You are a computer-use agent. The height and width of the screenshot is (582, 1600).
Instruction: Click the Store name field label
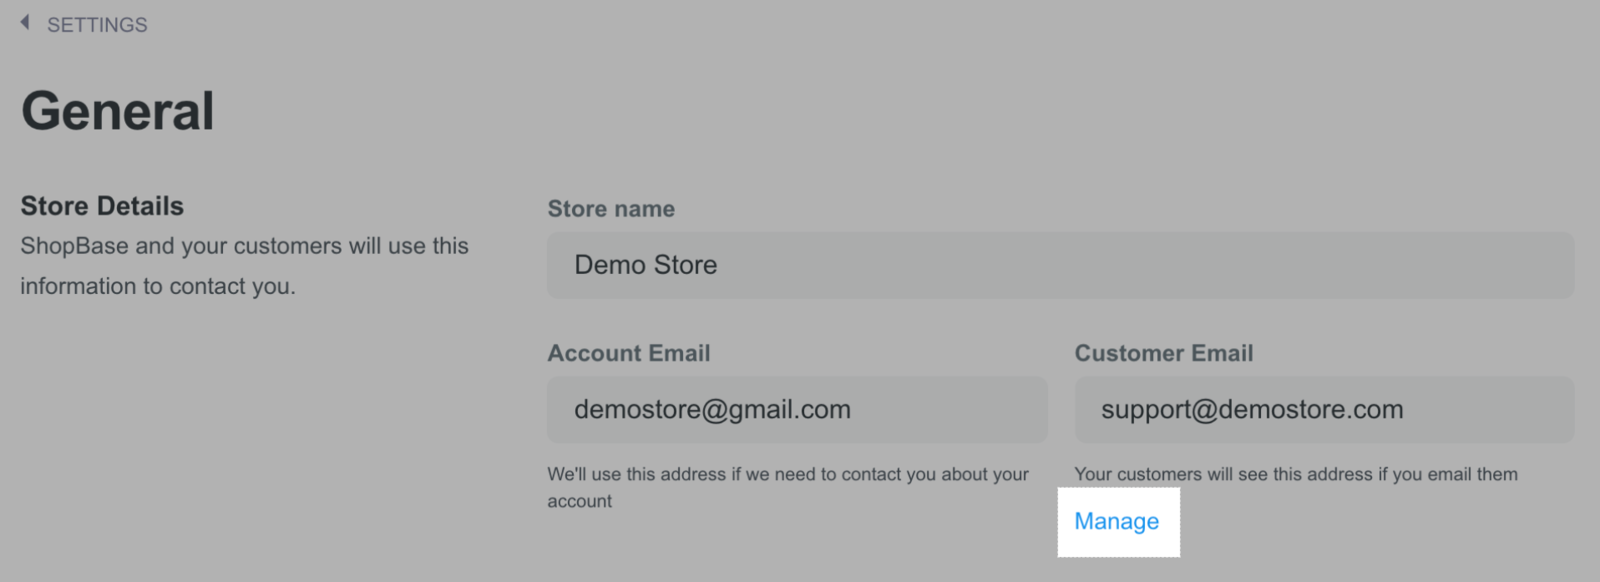click(x=611, y=209)
